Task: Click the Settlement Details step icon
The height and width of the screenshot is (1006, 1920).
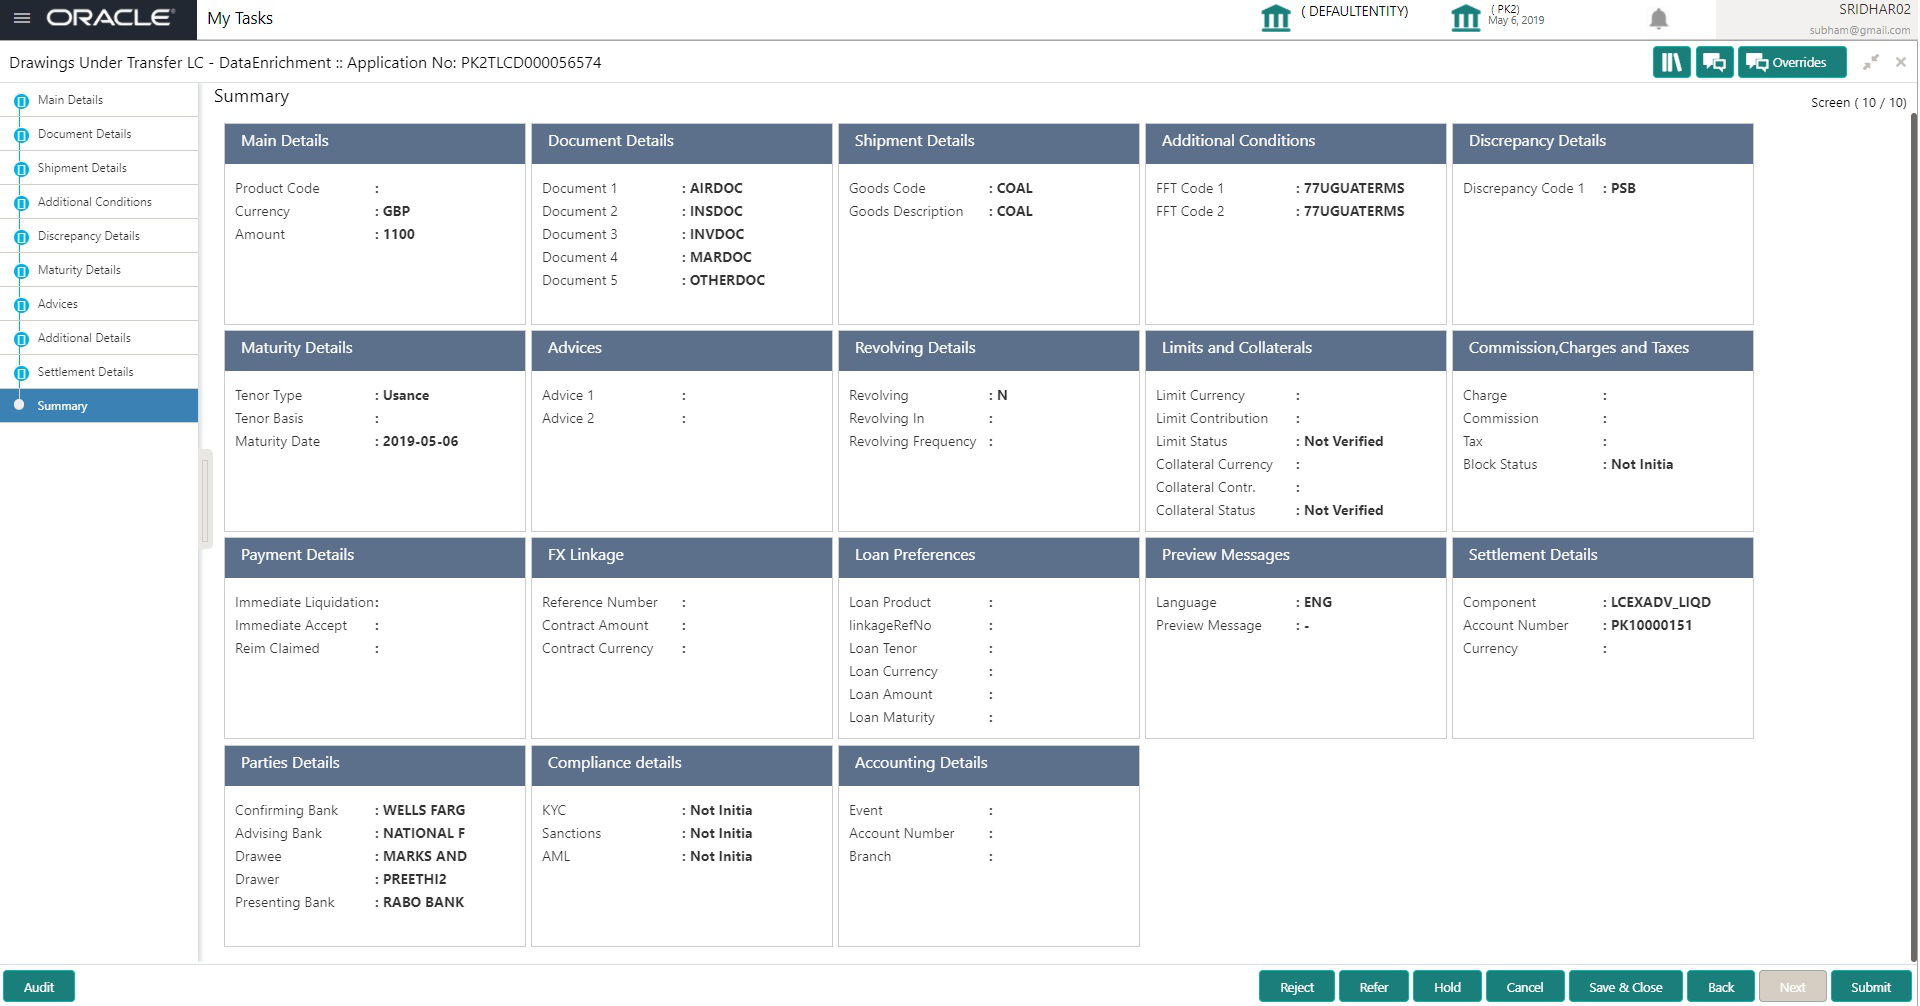Action: click(21, 373)
